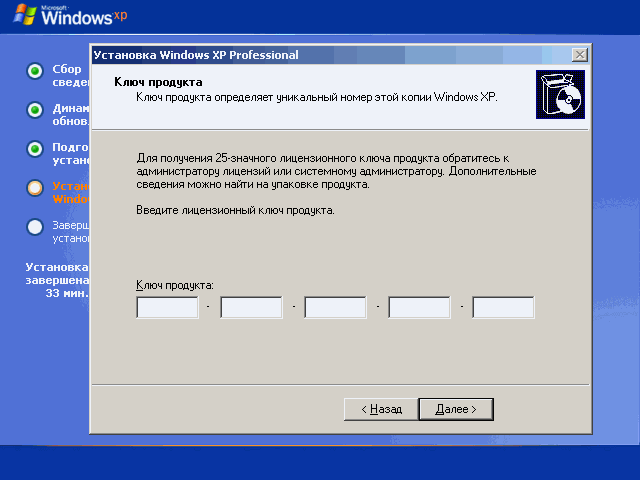Click the green 'Подготовка' step indicator
This screenshot has width=640, height=480.
coord(35,149)
